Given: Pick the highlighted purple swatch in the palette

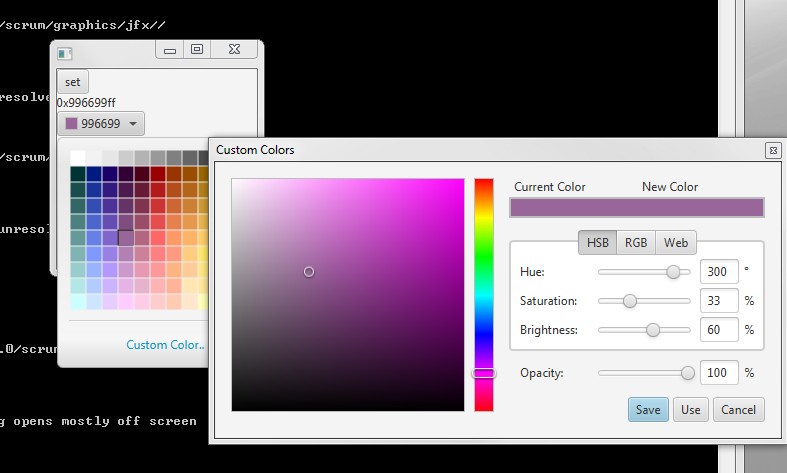Looking at the screenshot, I should click(126, 237).
